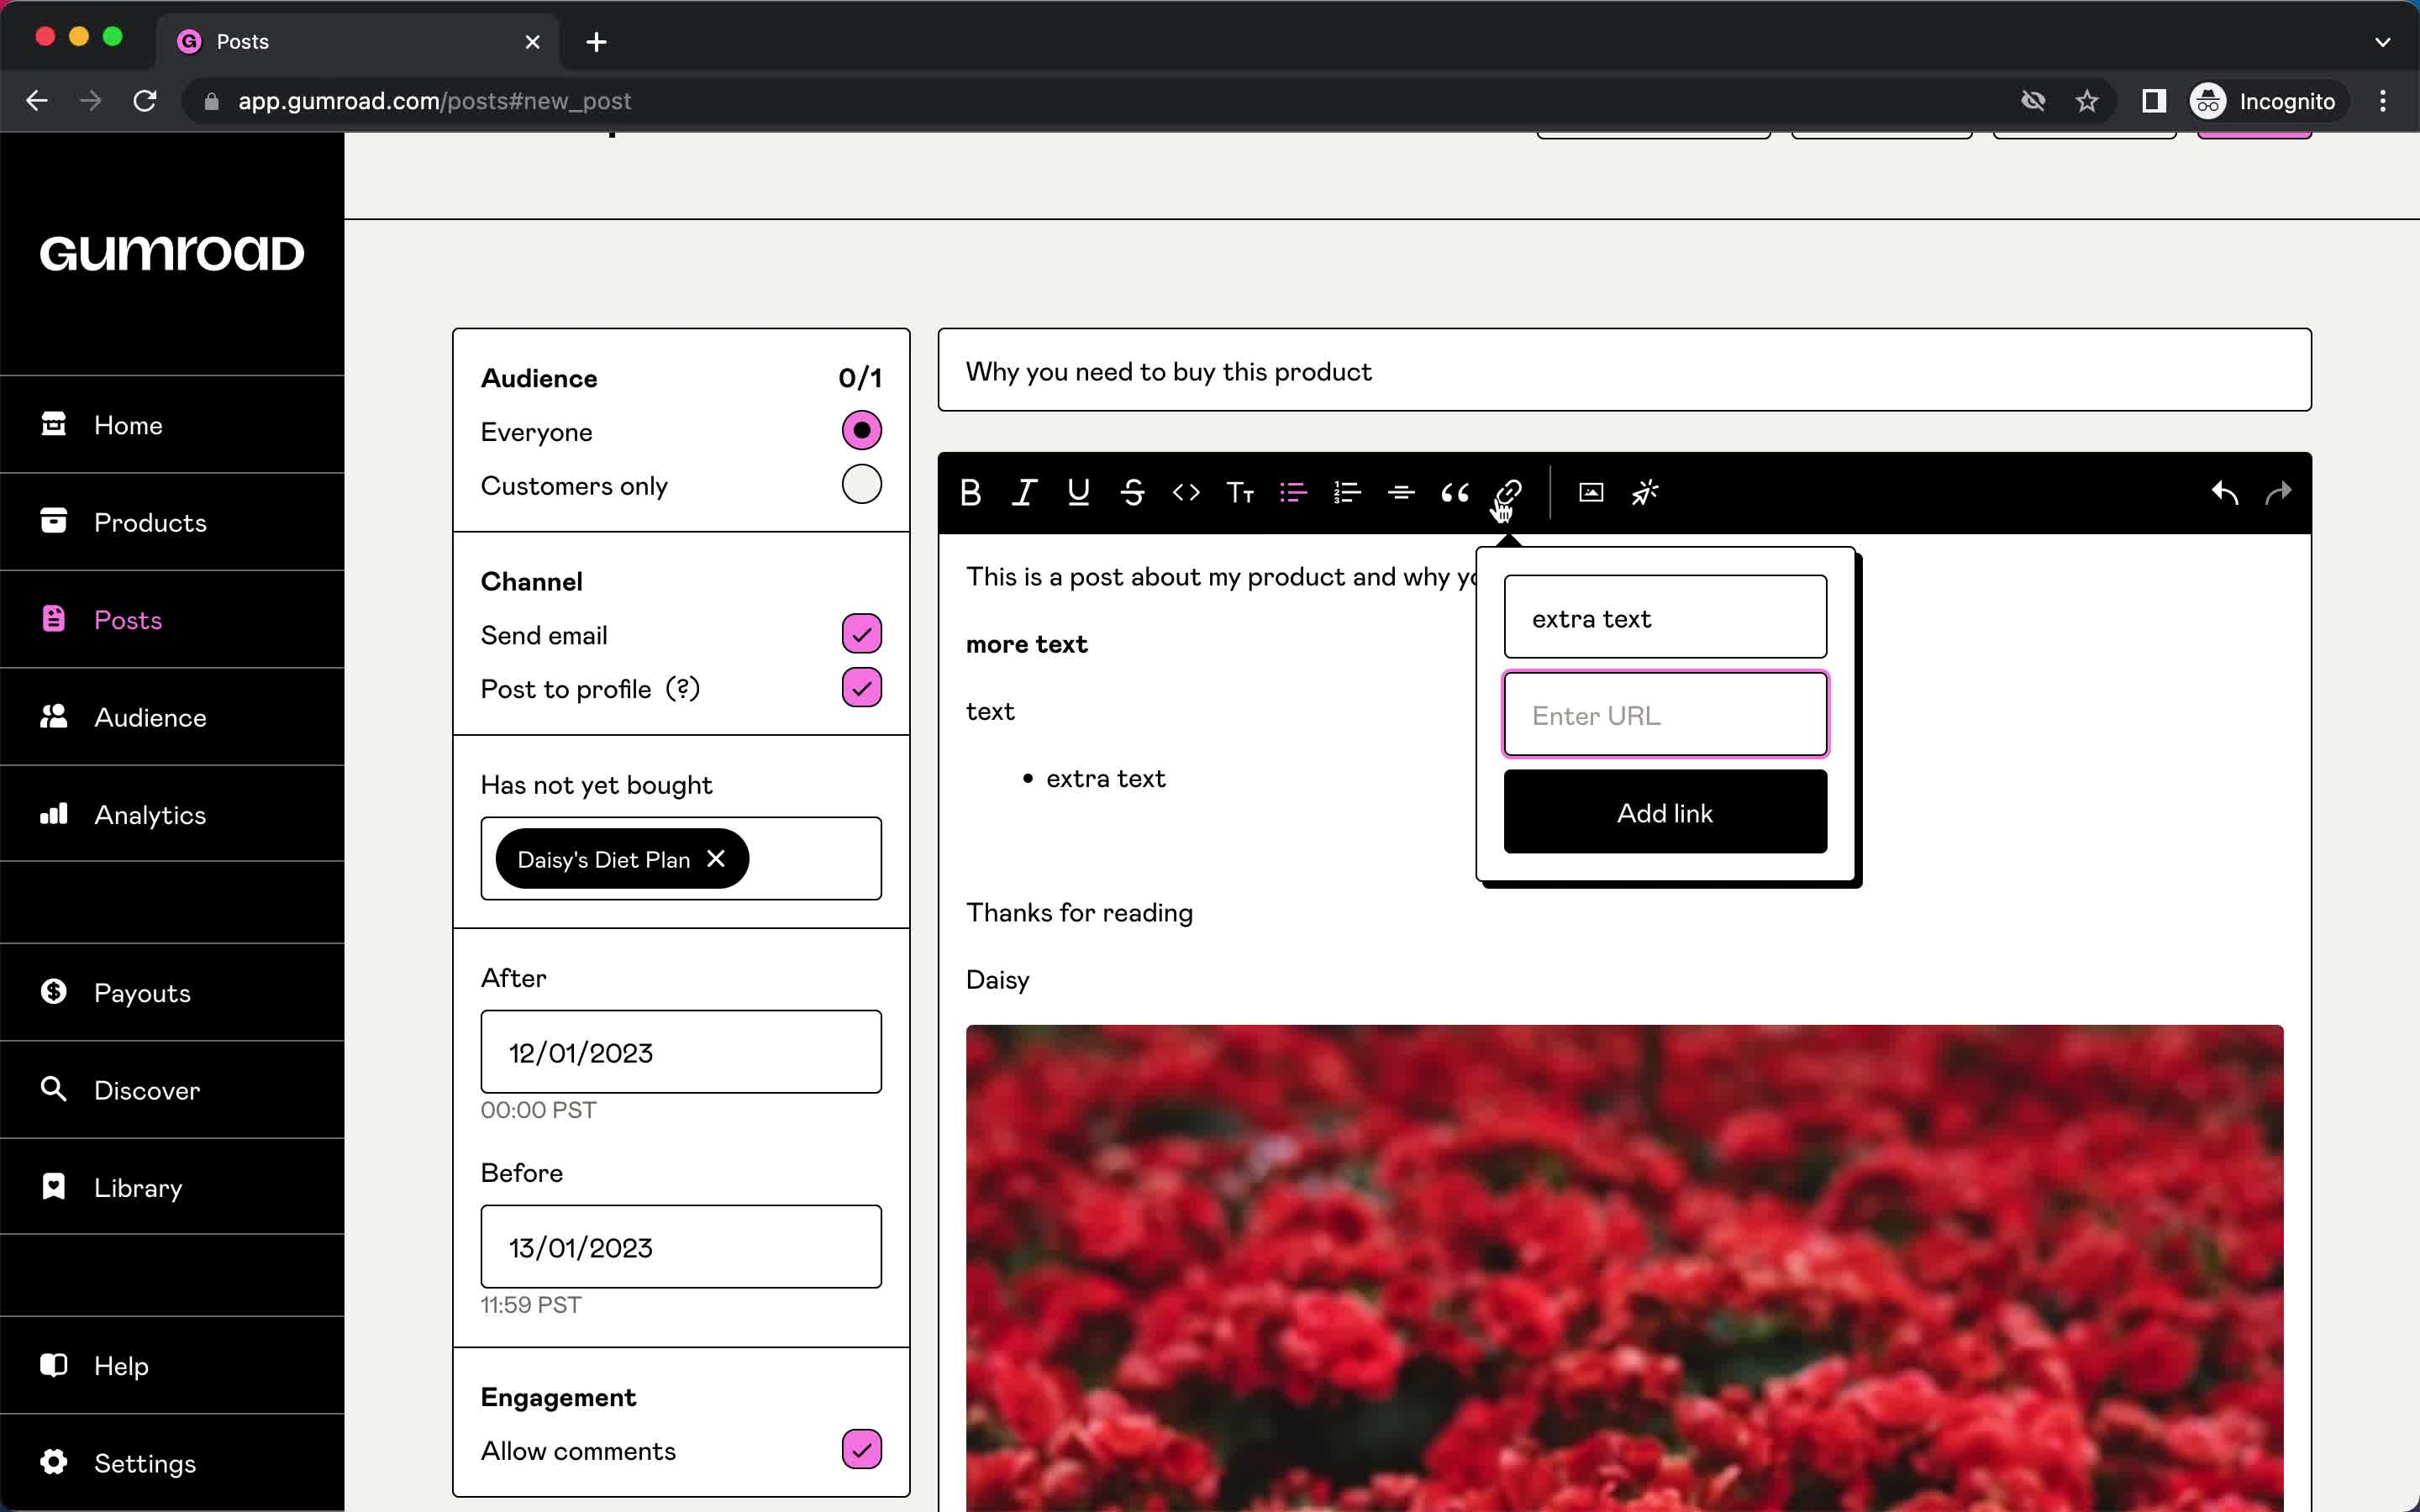
Task: Click the 'Daisy' signature line
Action: (997, 980)
